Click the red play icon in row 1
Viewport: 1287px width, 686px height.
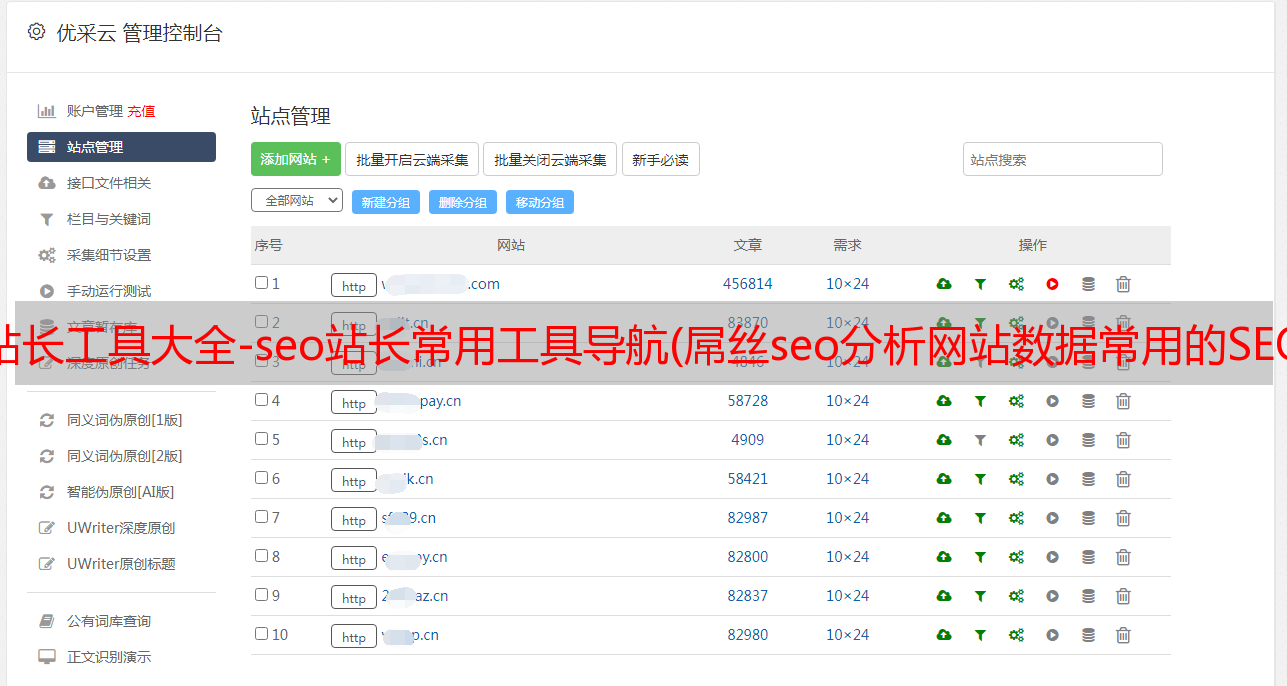(x=1052, y=284)
